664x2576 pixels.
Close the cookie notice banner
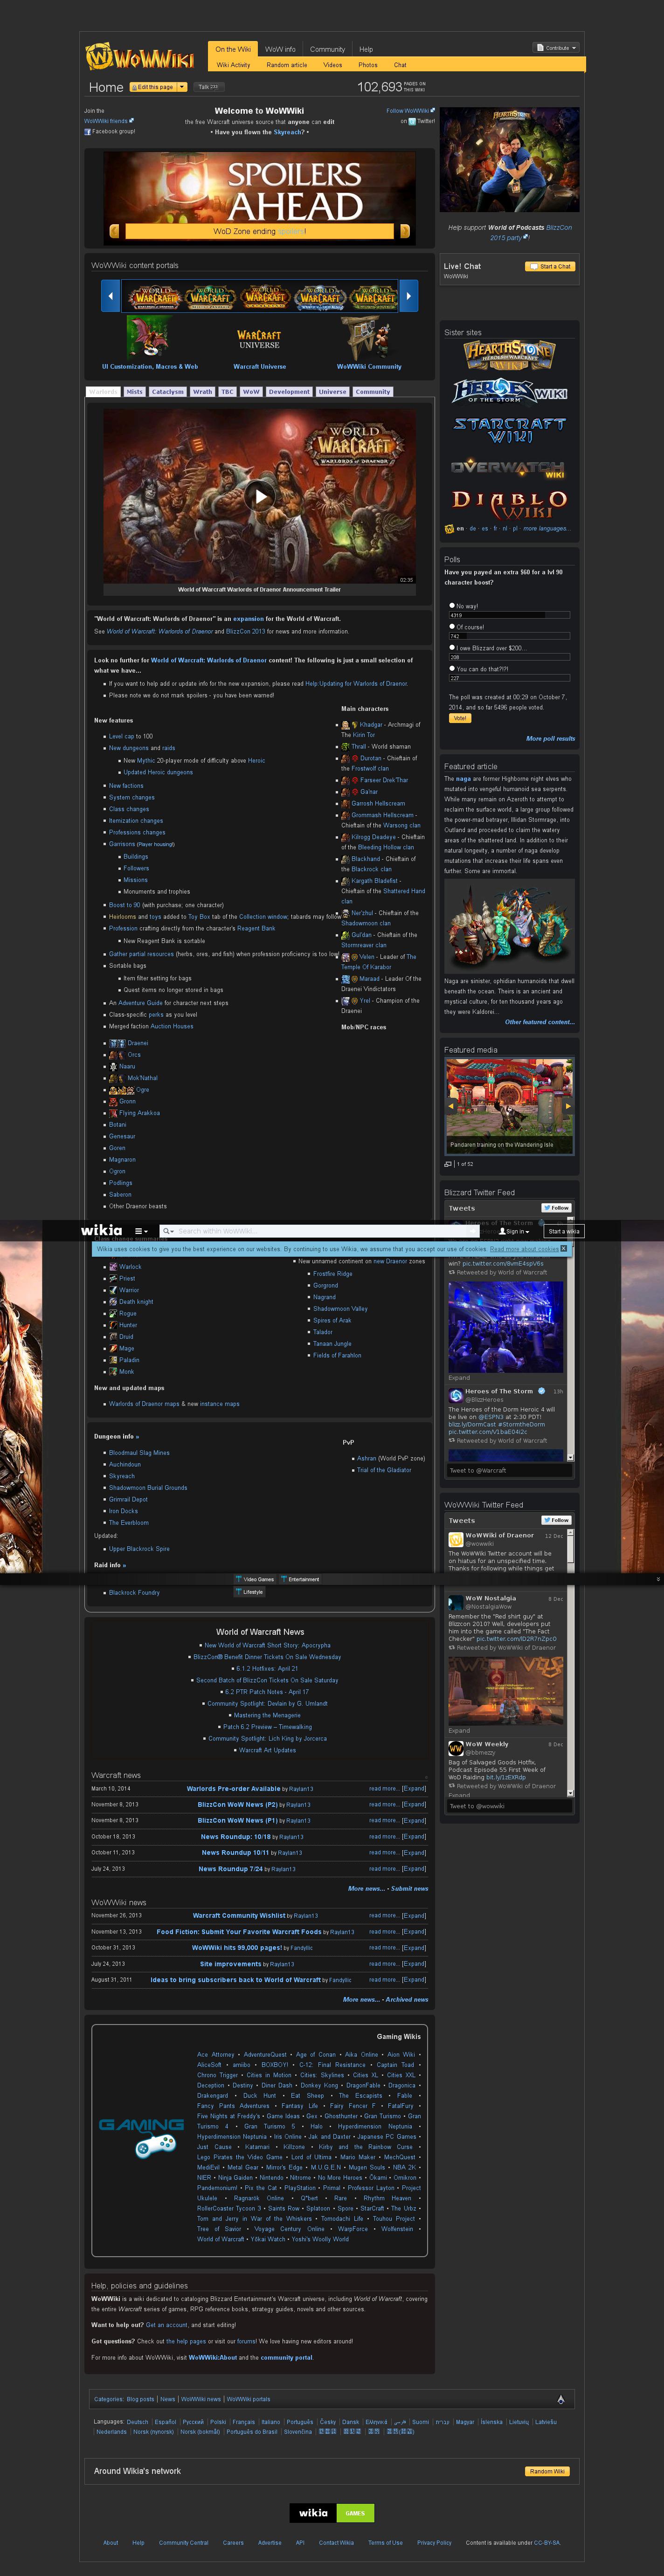563,1248
